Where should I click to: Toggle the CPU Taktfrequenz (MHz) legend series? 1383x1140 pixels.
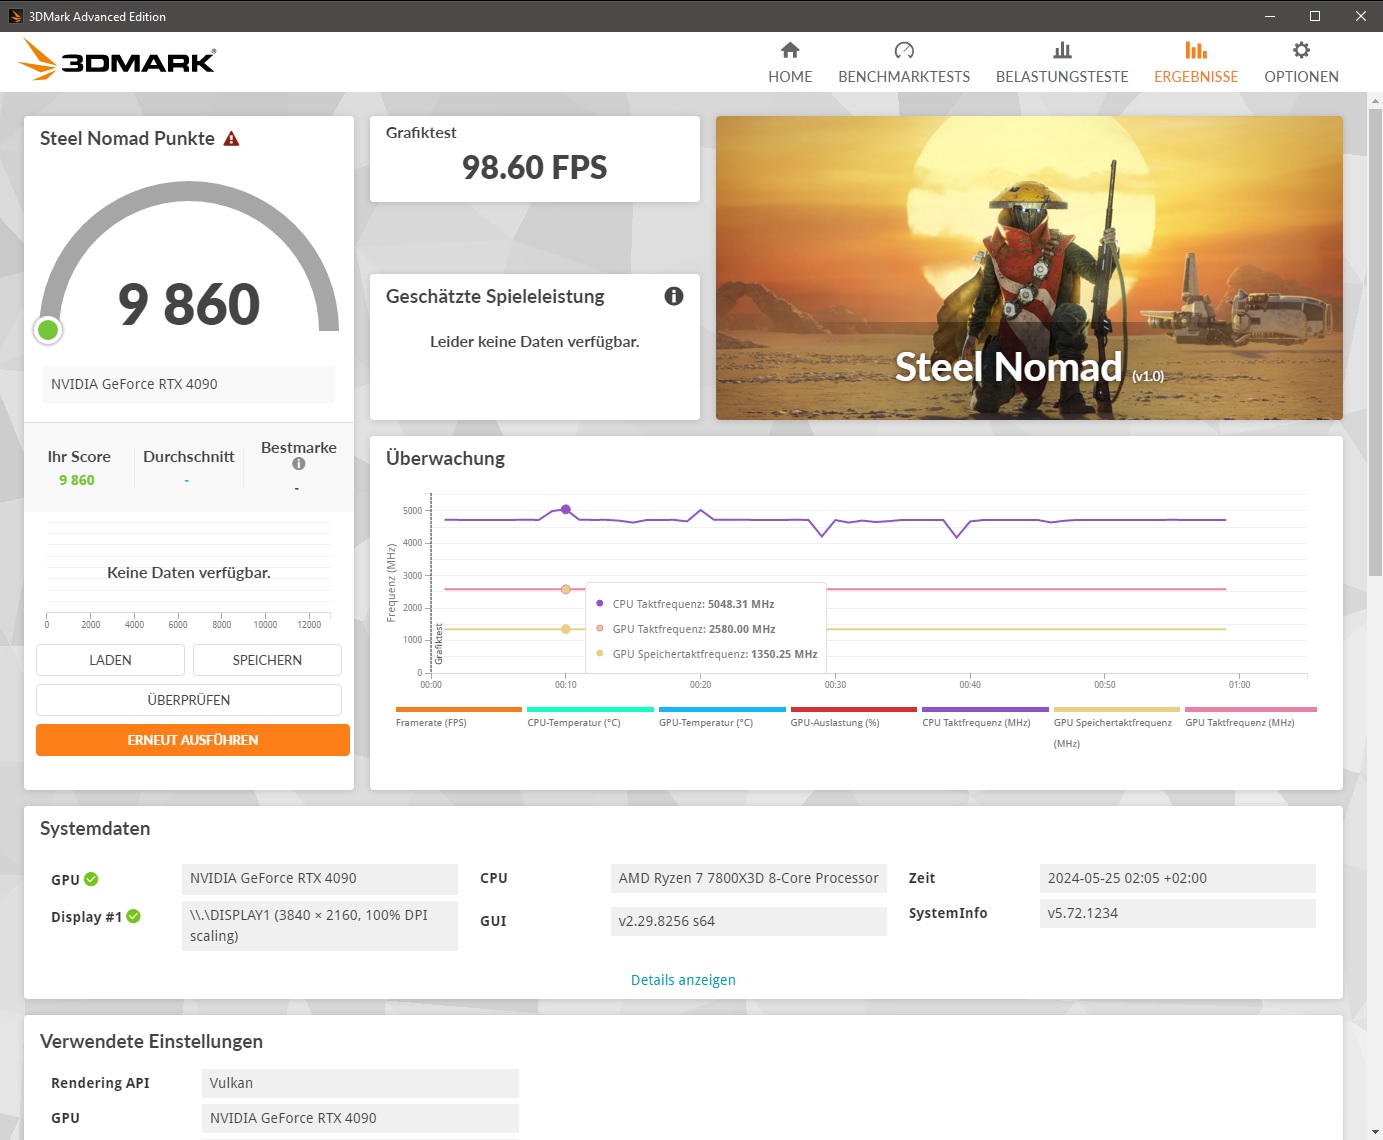point(985,717)
